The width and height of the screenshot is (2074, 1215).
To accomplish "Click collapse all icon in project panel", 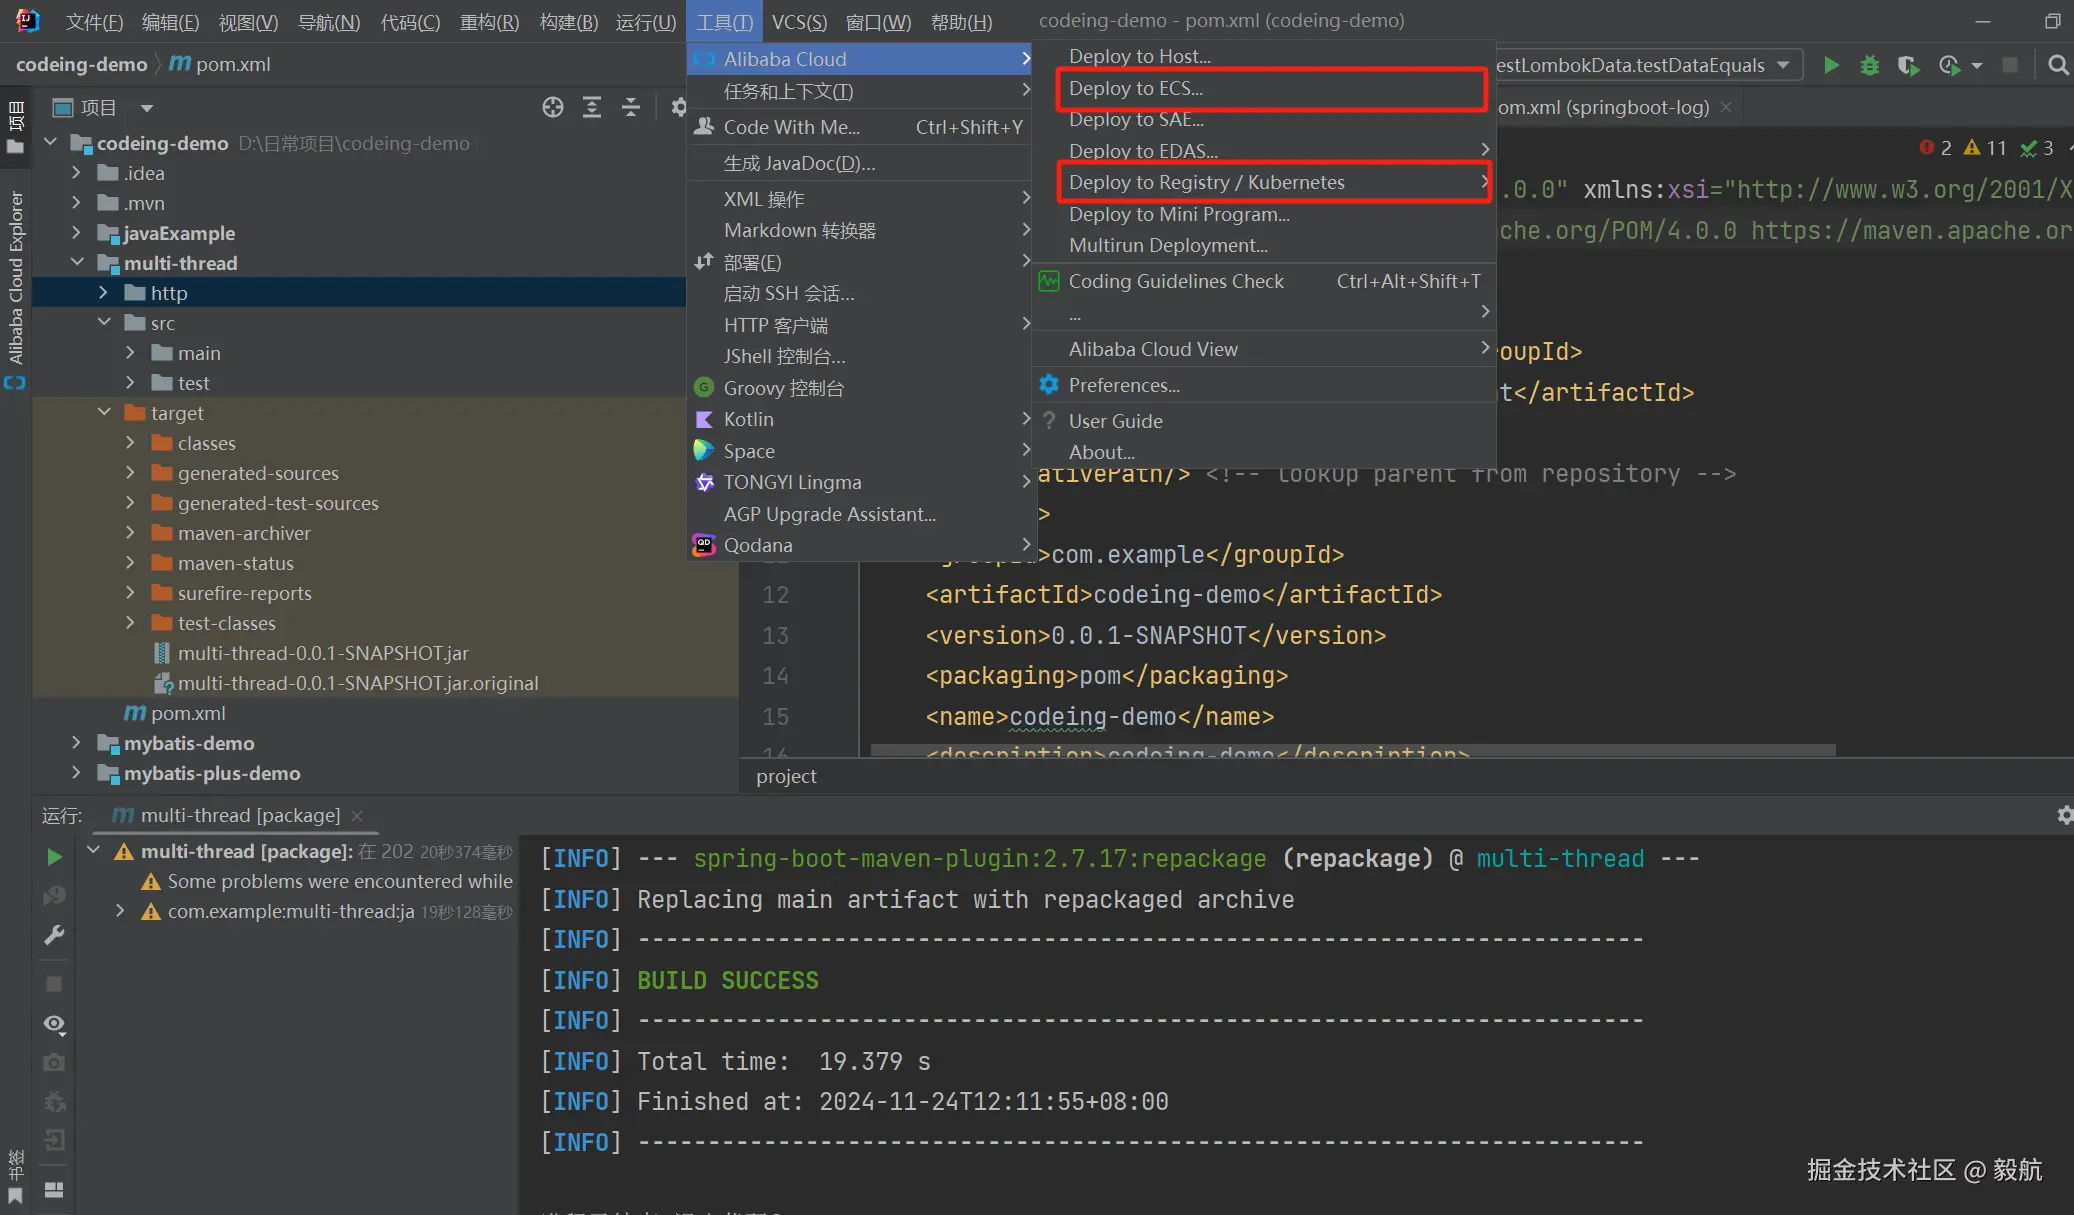I will tap(631, 107).
